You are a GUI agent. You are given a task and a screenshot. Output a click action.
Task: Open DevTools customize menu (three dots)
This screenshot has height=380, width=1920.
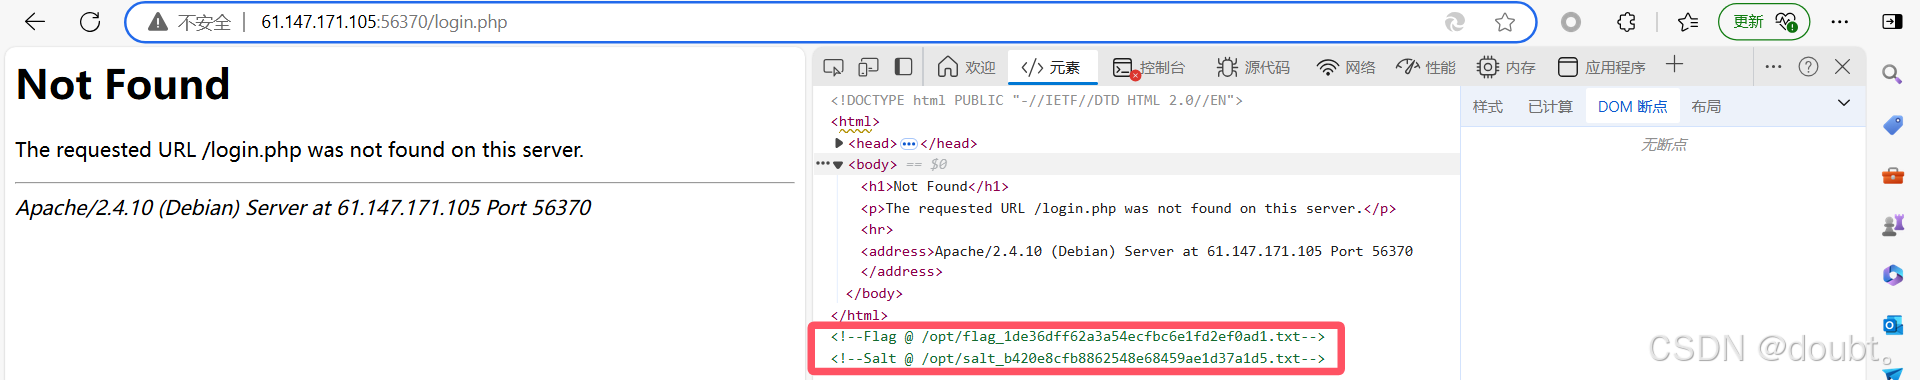point(1773,67)
